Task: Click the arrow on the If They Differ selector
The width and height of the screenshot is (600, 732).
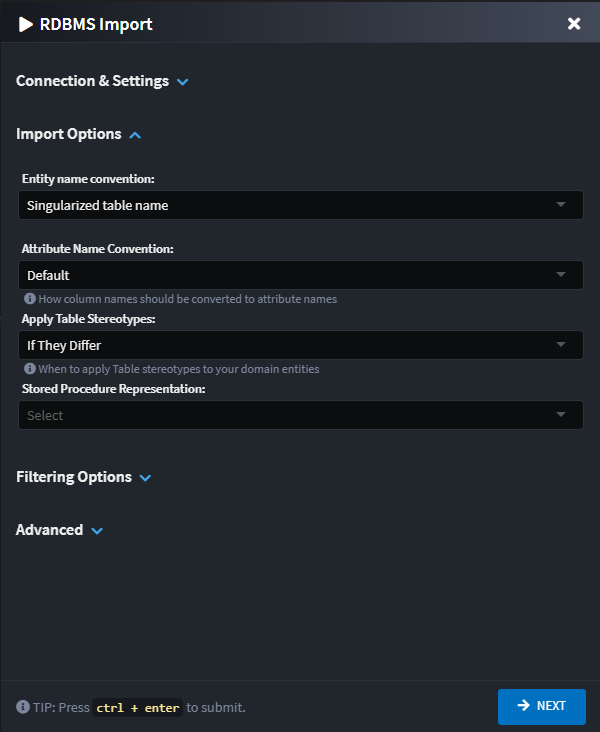Action: pyautogui.click(x=562, y=345)
